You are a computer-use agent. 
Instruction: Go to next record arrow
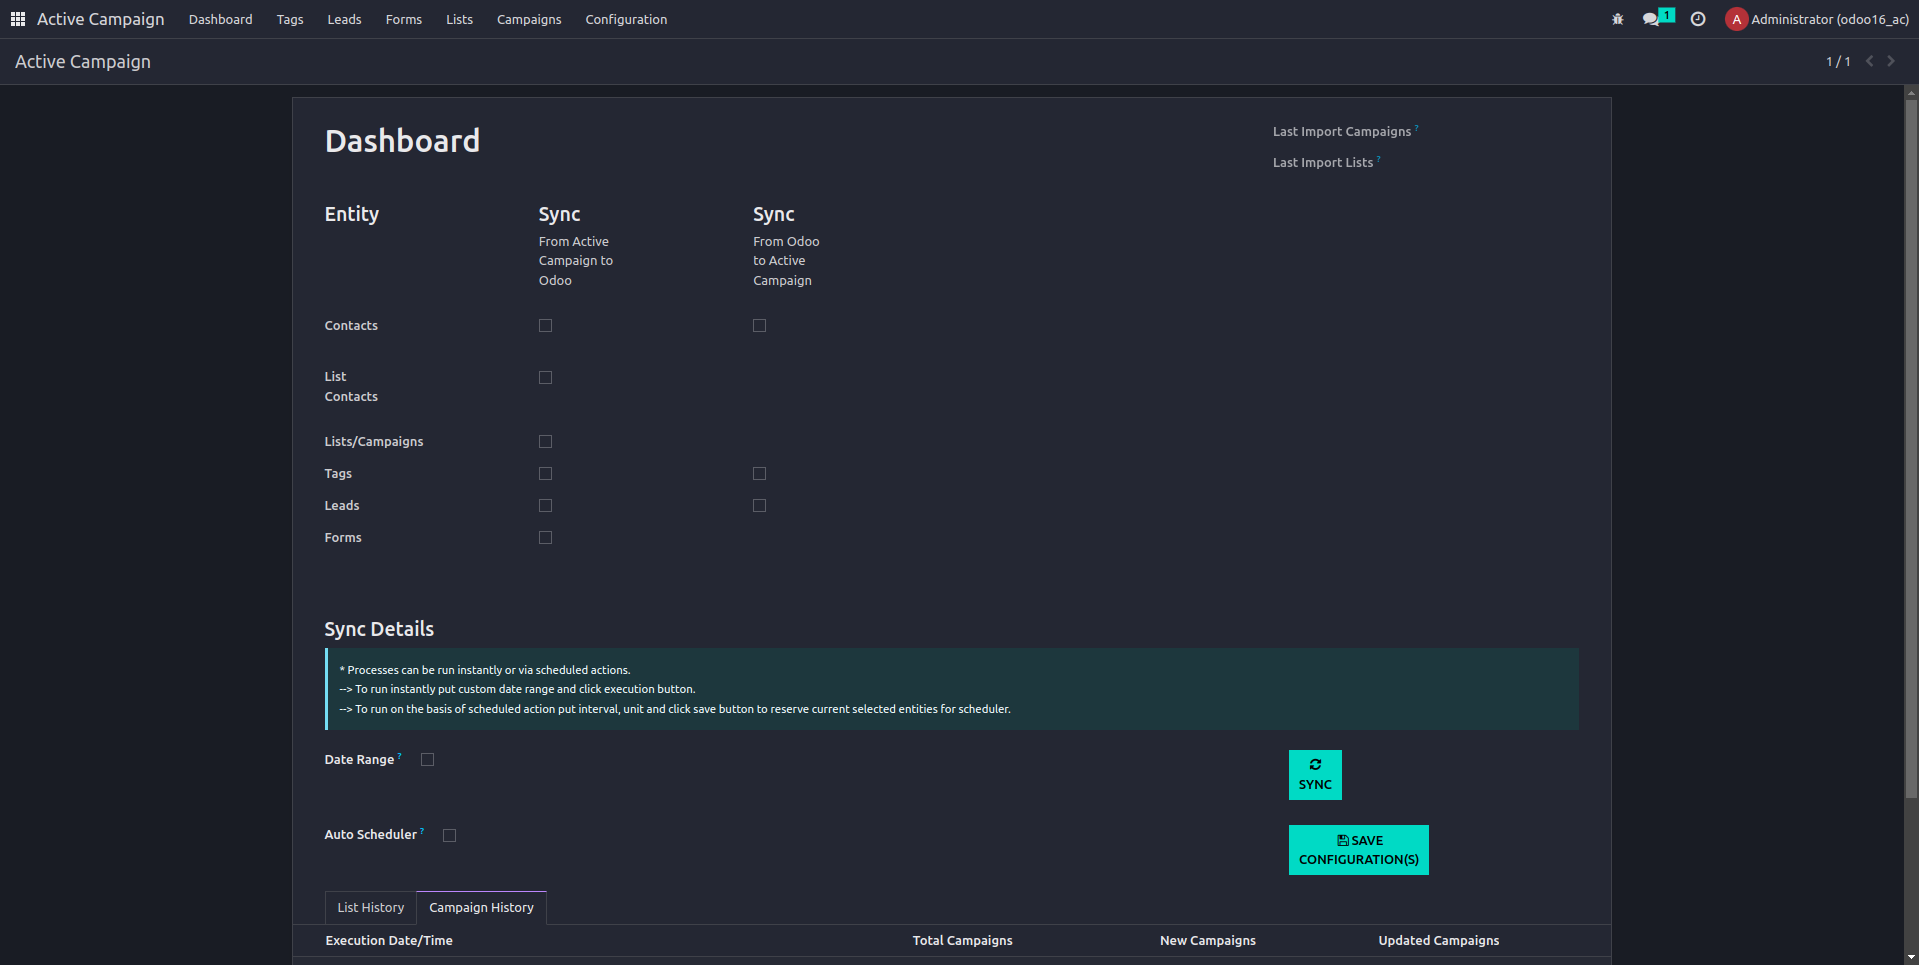[1891, 61]
